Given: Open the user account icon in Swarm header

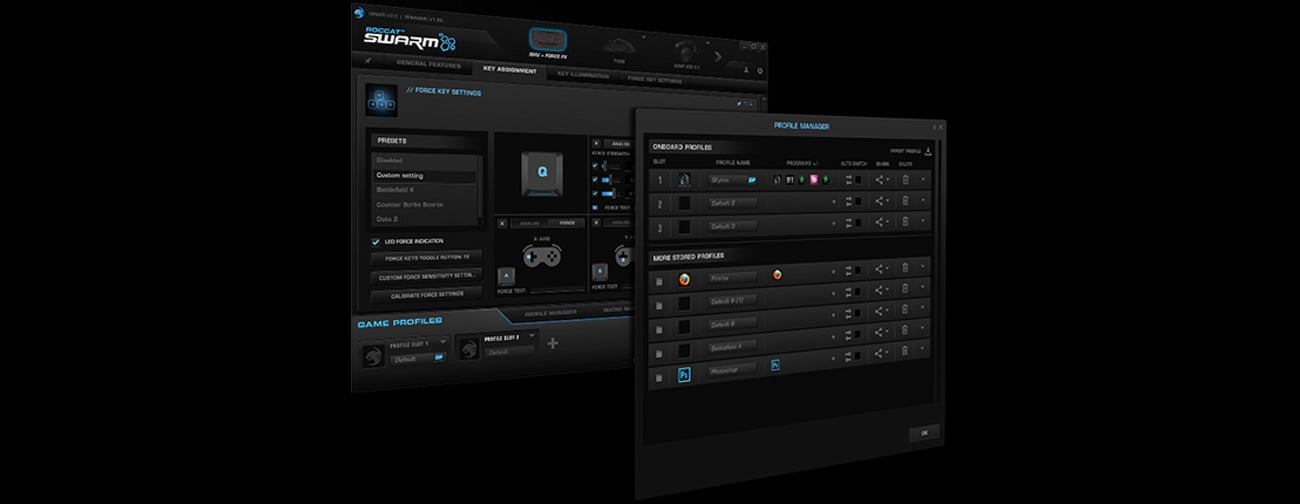Looking at the screenshot, I should (746, 69).
